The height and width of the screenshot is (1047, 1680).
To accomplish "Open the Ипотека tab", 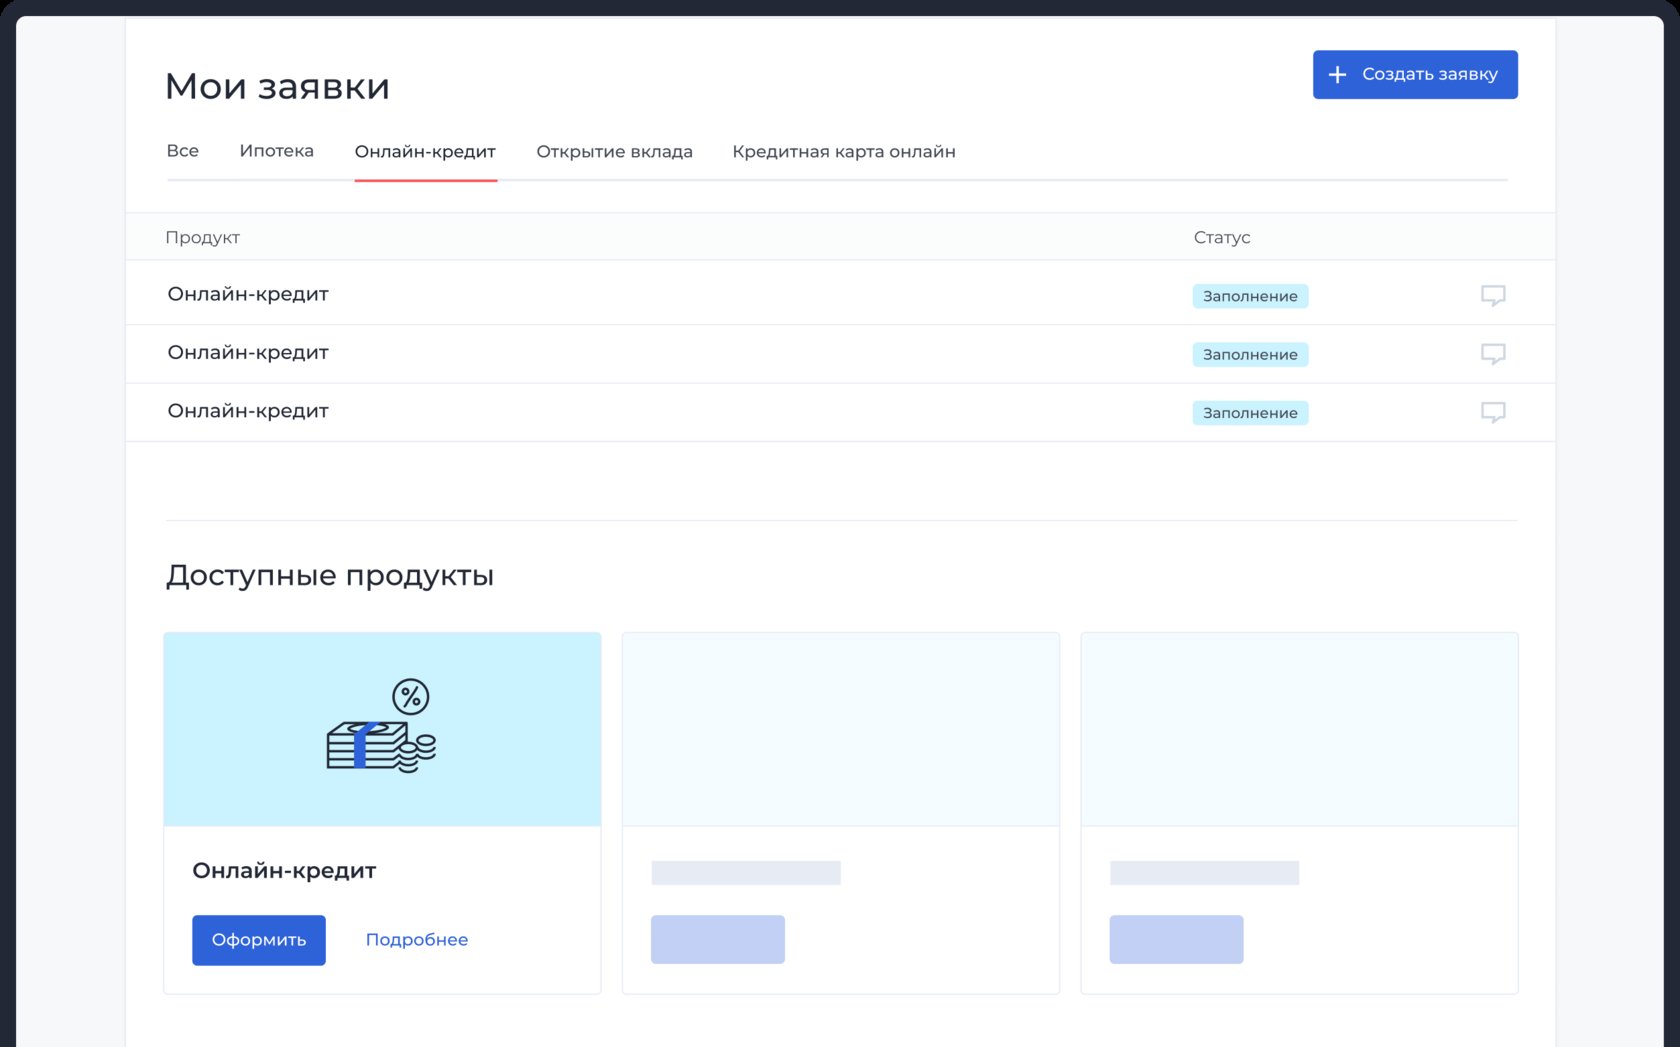I will pyautogui.click(x=276, y=151).
